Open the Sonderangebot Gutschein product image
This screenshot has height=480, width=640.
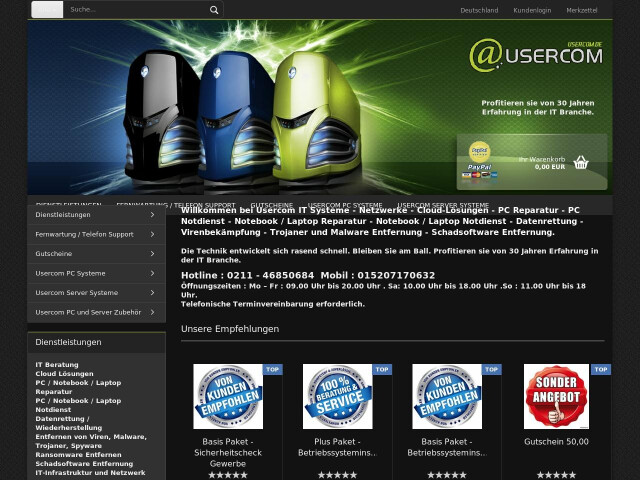coord(556,396)
